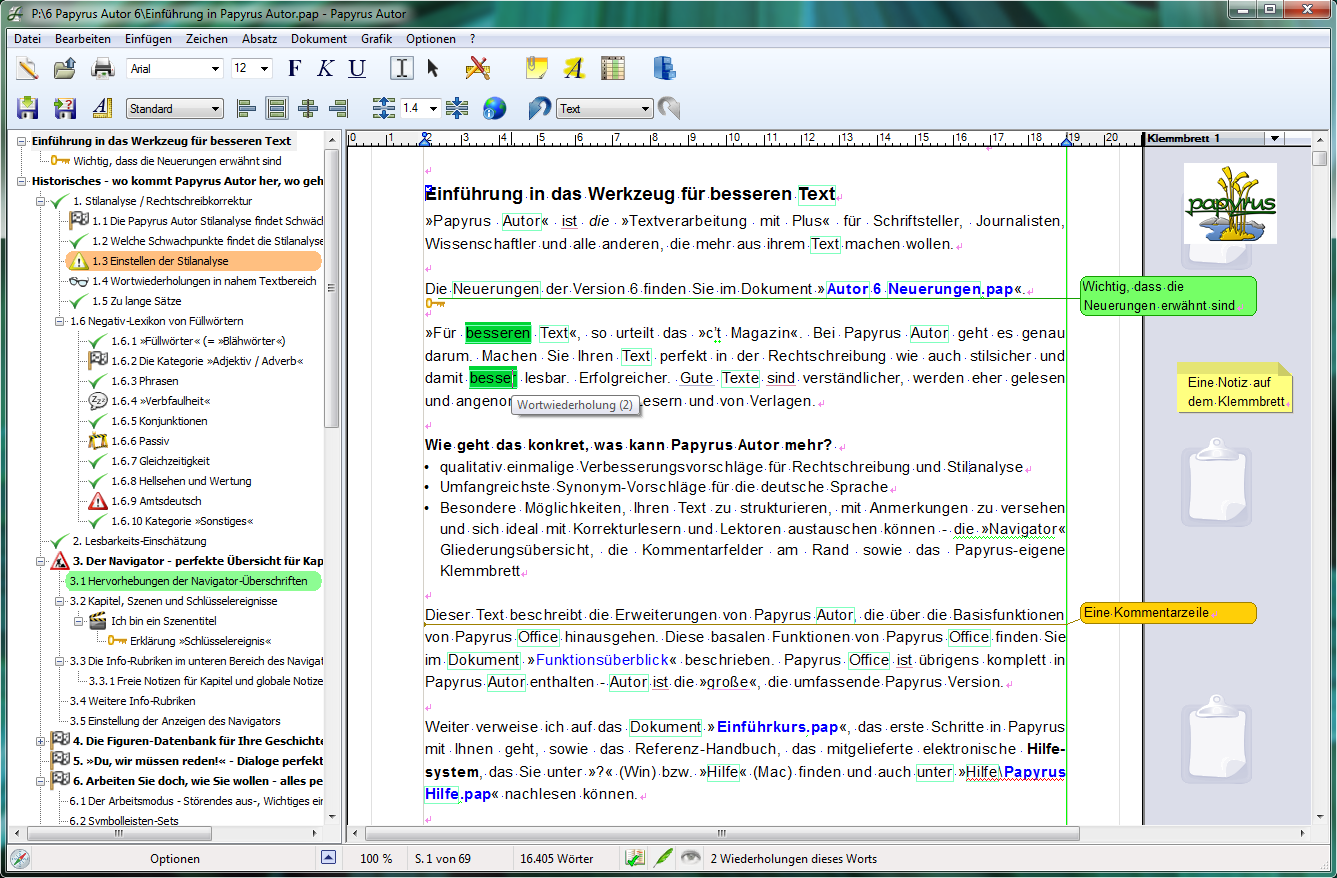Open the Text undo-type dropdown
This screenshot has width=1337, height=878.
click(646, 109)
